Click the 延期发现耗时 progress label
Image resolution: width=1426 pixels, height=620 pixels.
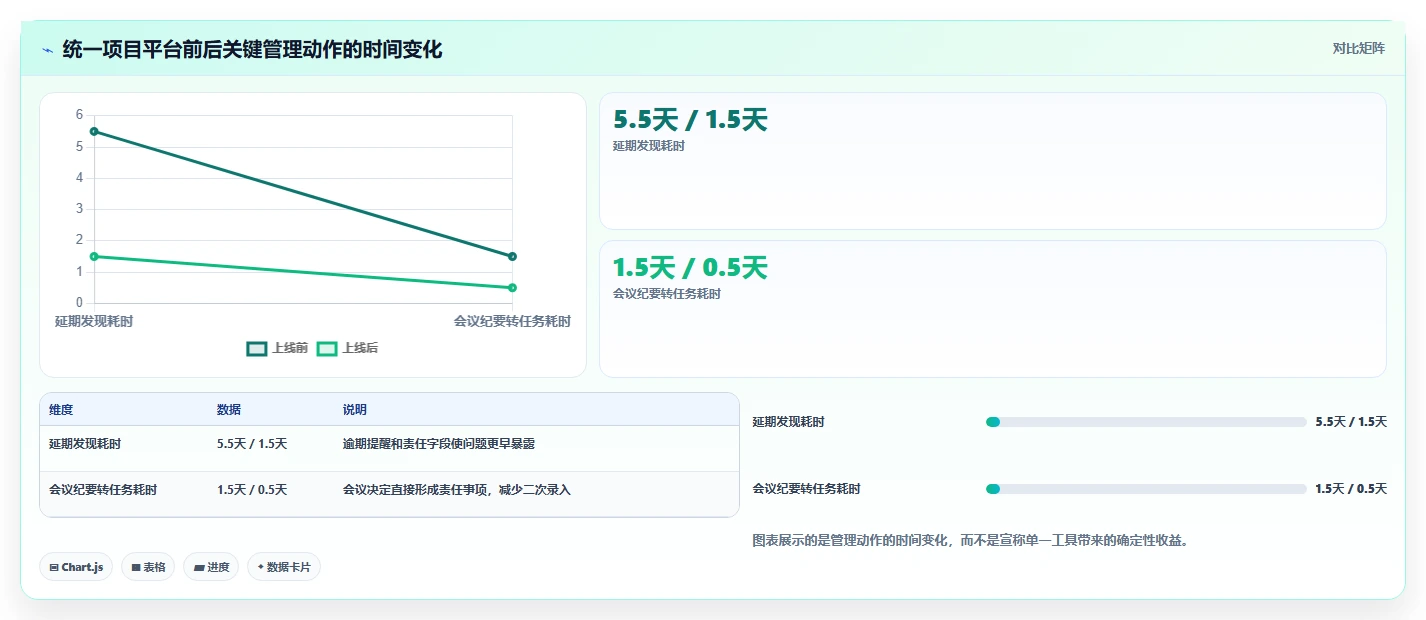(x=788, y=422)
